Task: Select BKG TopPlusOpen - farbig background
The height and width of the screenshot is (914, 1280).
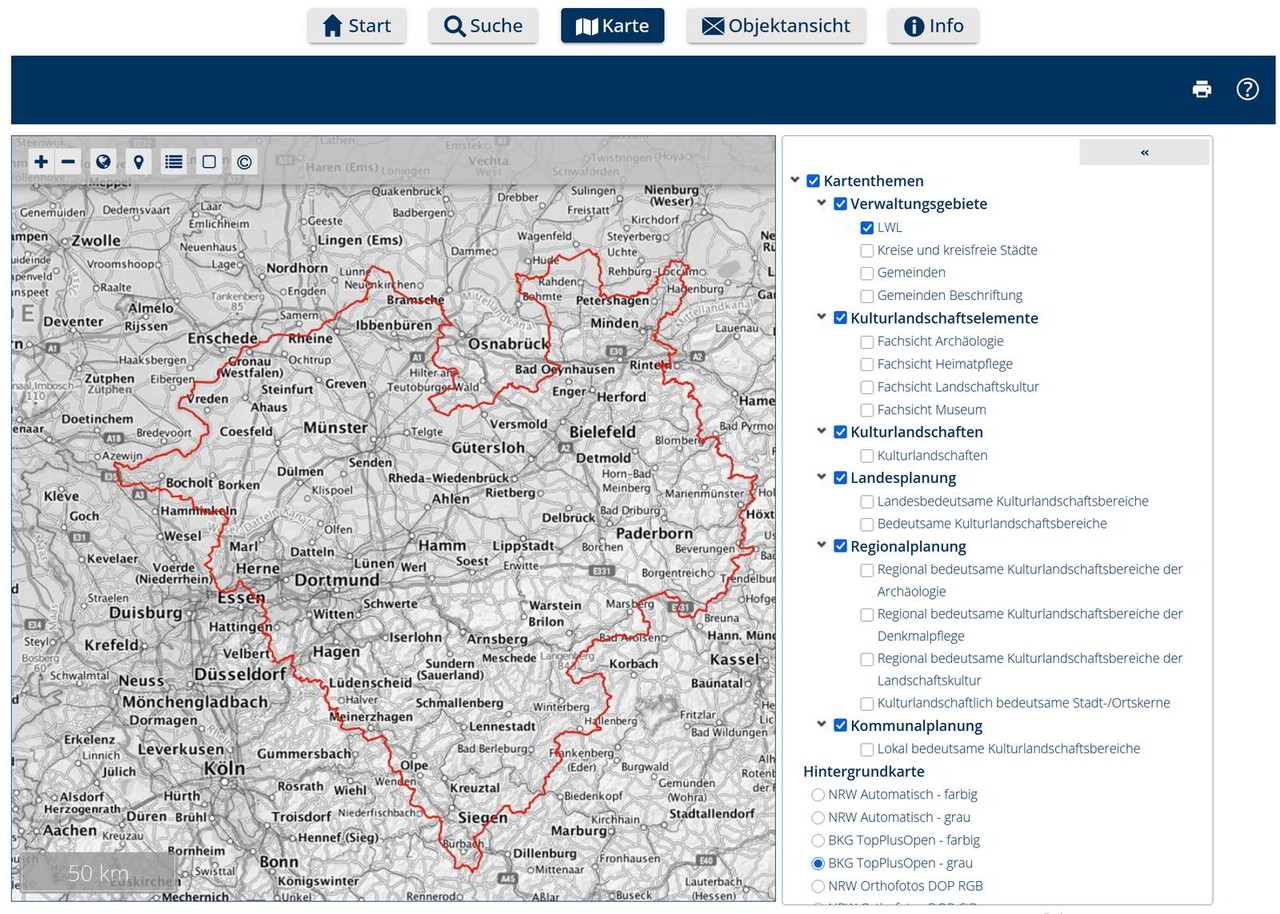Action: click(x=818, y=841)
